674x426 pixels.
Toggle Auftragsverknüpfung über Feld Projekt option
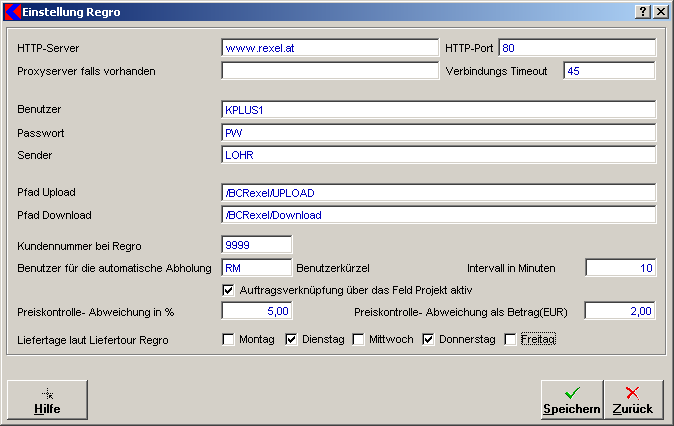(x=229, y=290)
